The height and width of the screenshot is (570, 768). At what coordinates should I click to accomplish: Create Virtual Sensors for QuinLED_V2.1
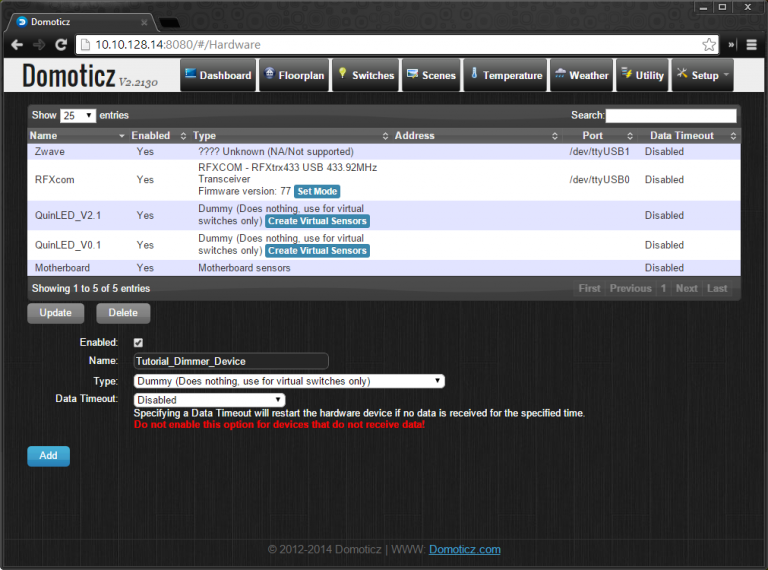pyautogui.click(x=318, y=221)
